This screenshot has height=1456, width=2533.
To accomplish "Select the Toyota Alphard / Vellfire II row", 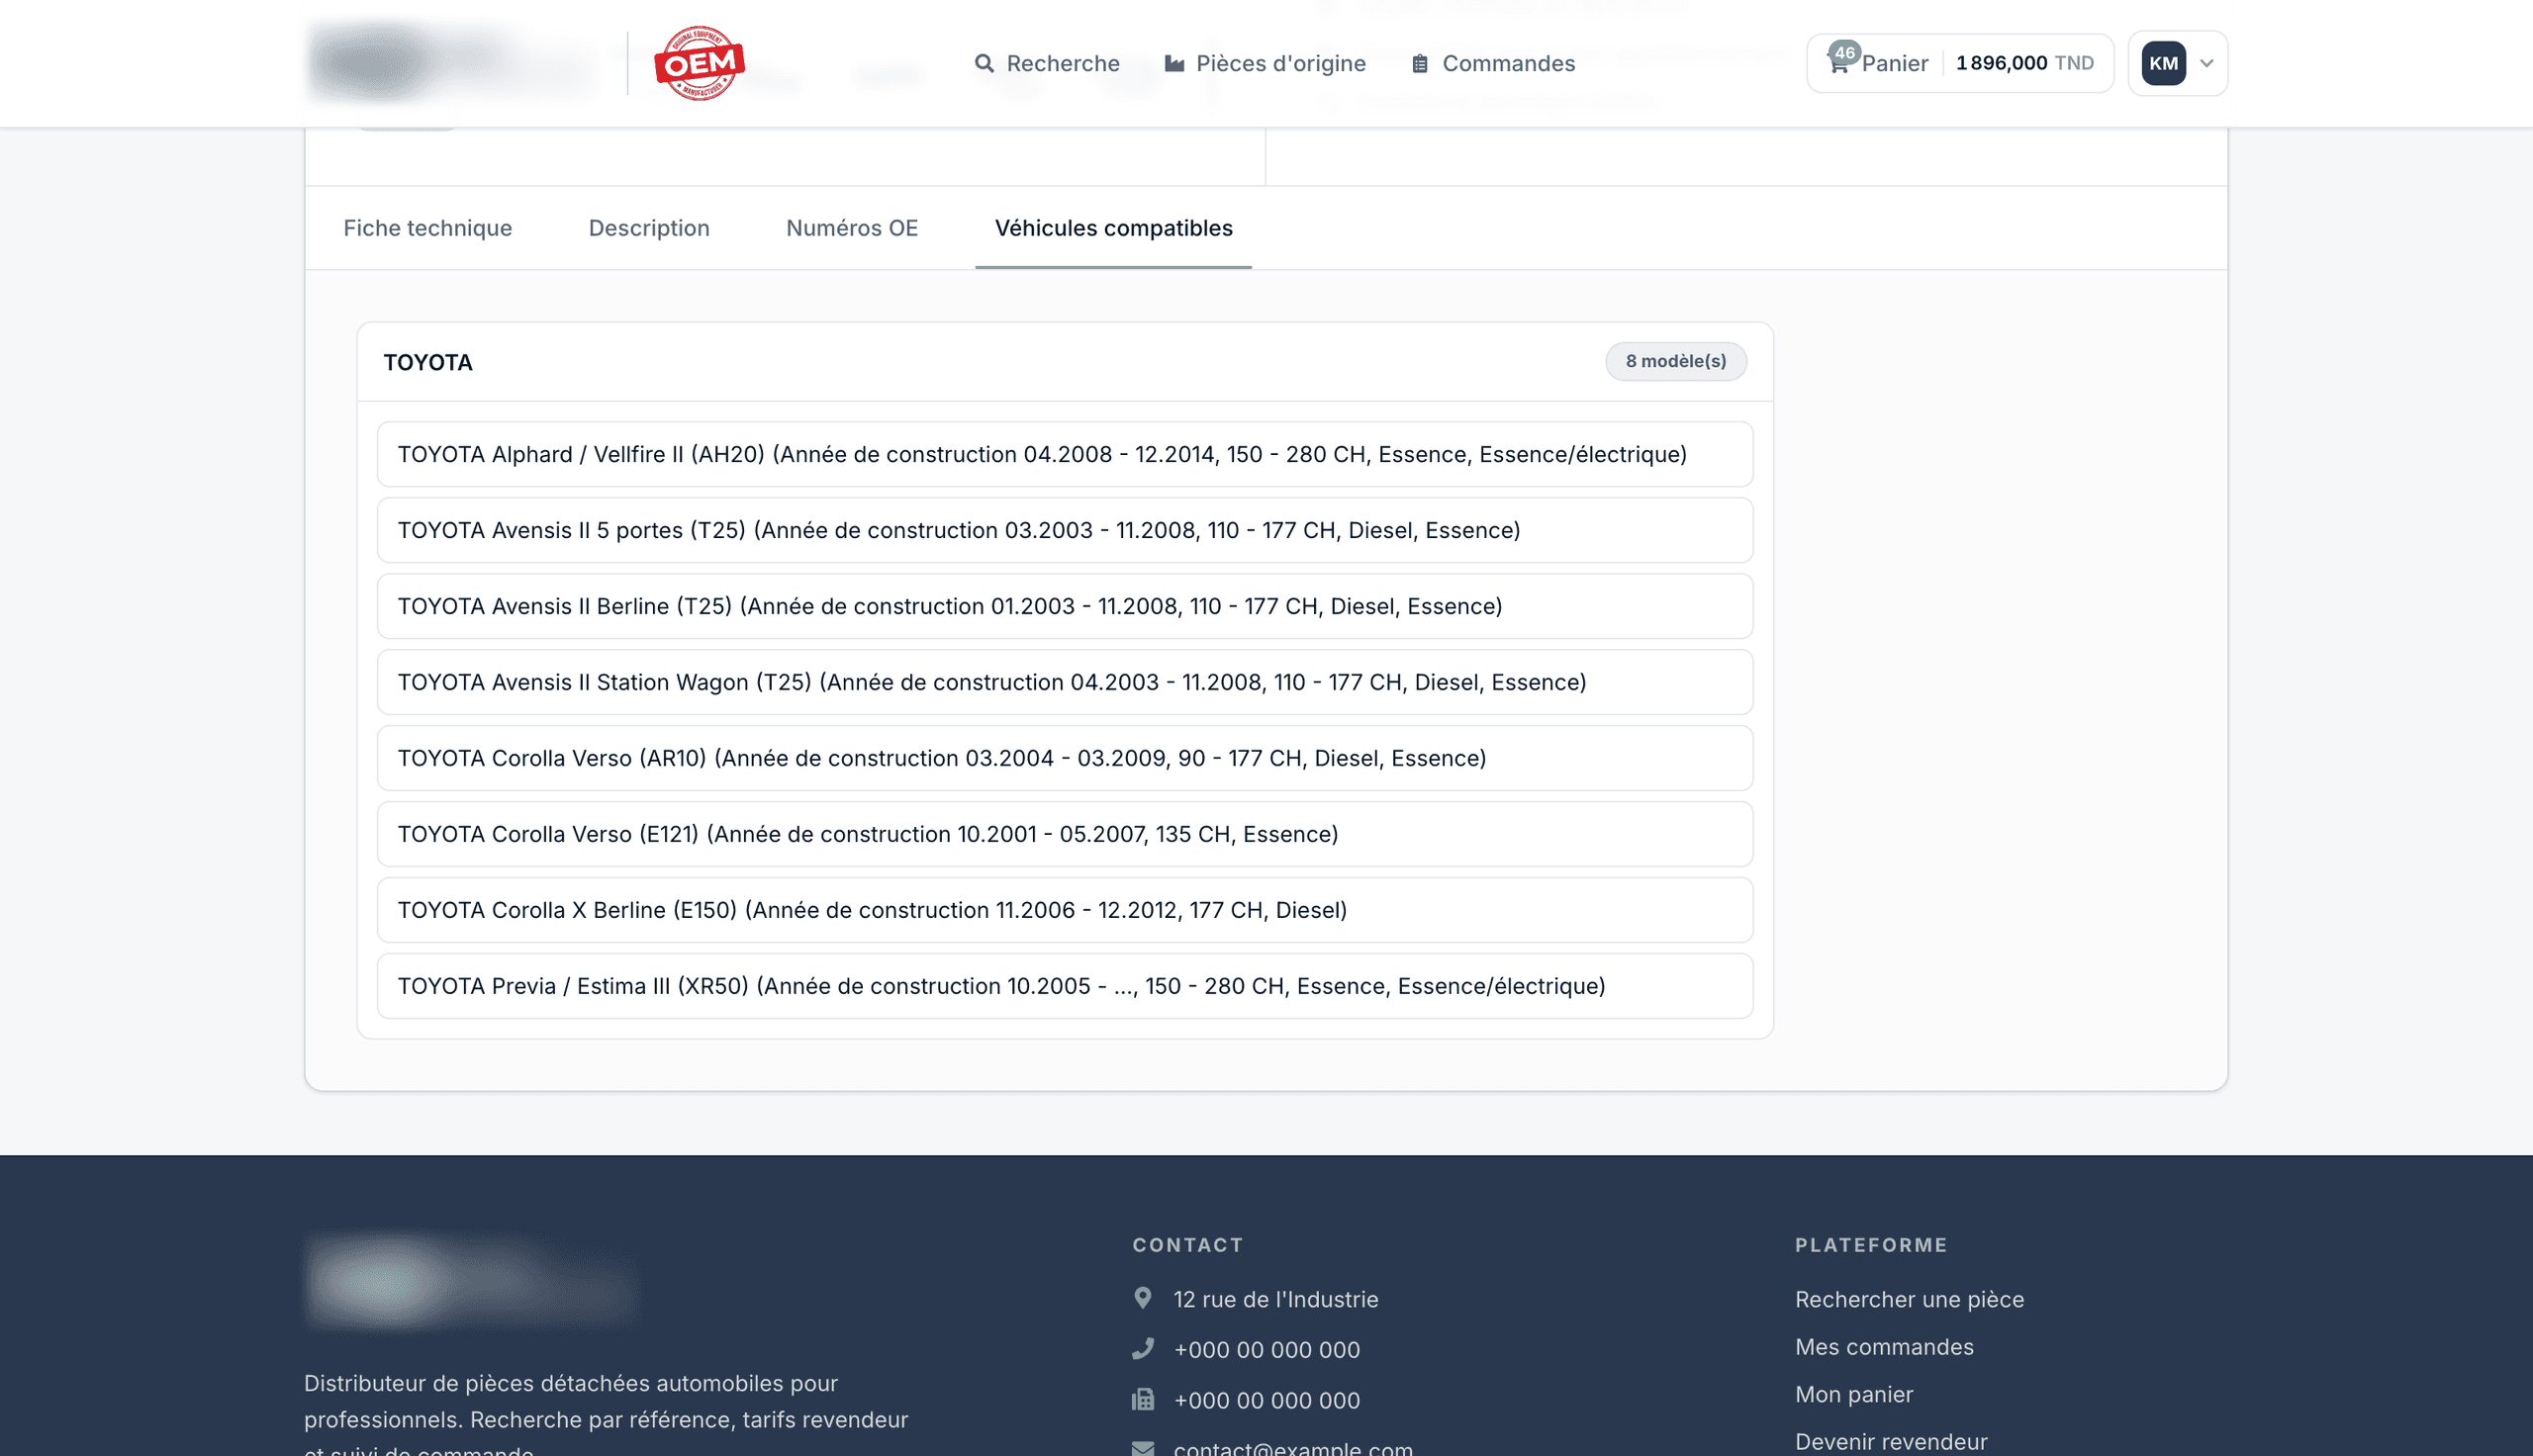I will (1065, 454).
